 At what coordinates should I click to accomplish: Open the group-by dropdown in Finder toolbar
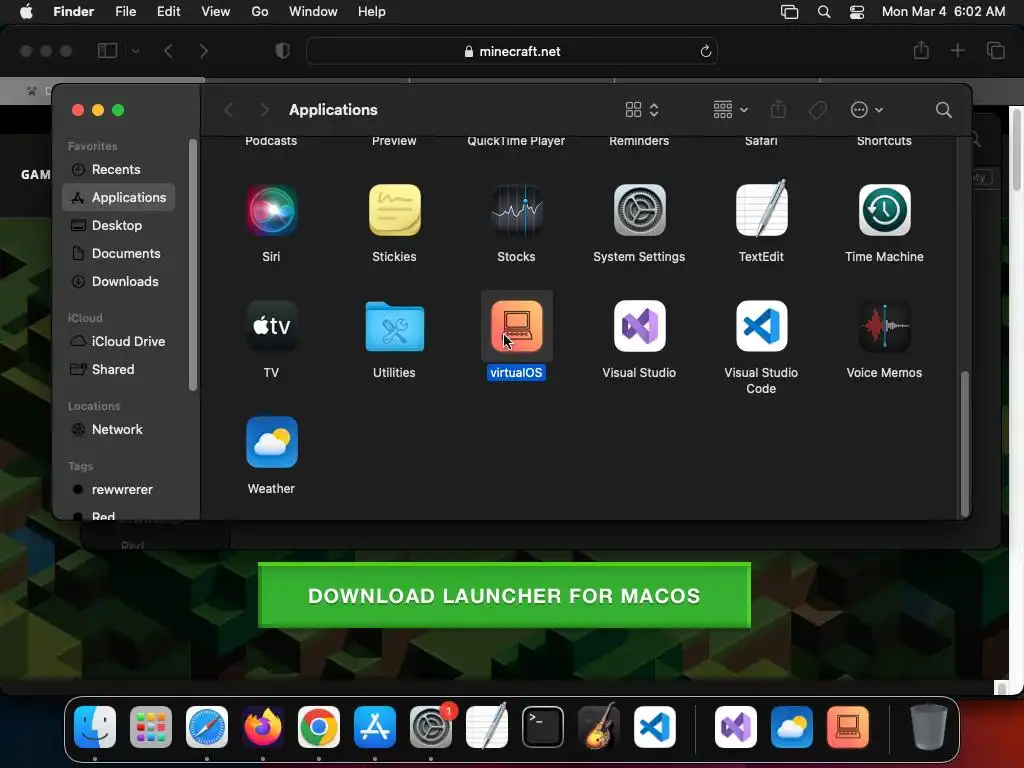click(730, 110)
